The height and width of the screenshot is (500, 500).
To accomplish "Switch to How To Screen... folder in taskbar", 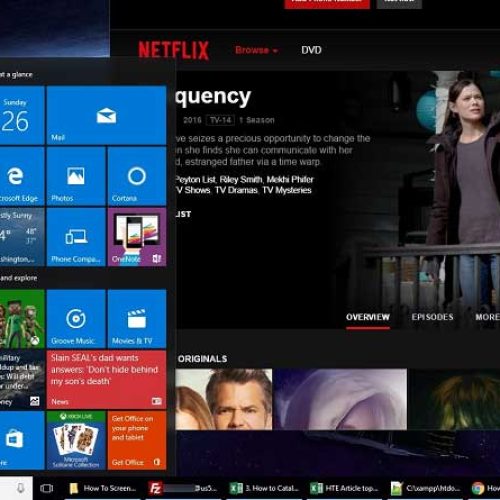I will [x=103, y=488].
